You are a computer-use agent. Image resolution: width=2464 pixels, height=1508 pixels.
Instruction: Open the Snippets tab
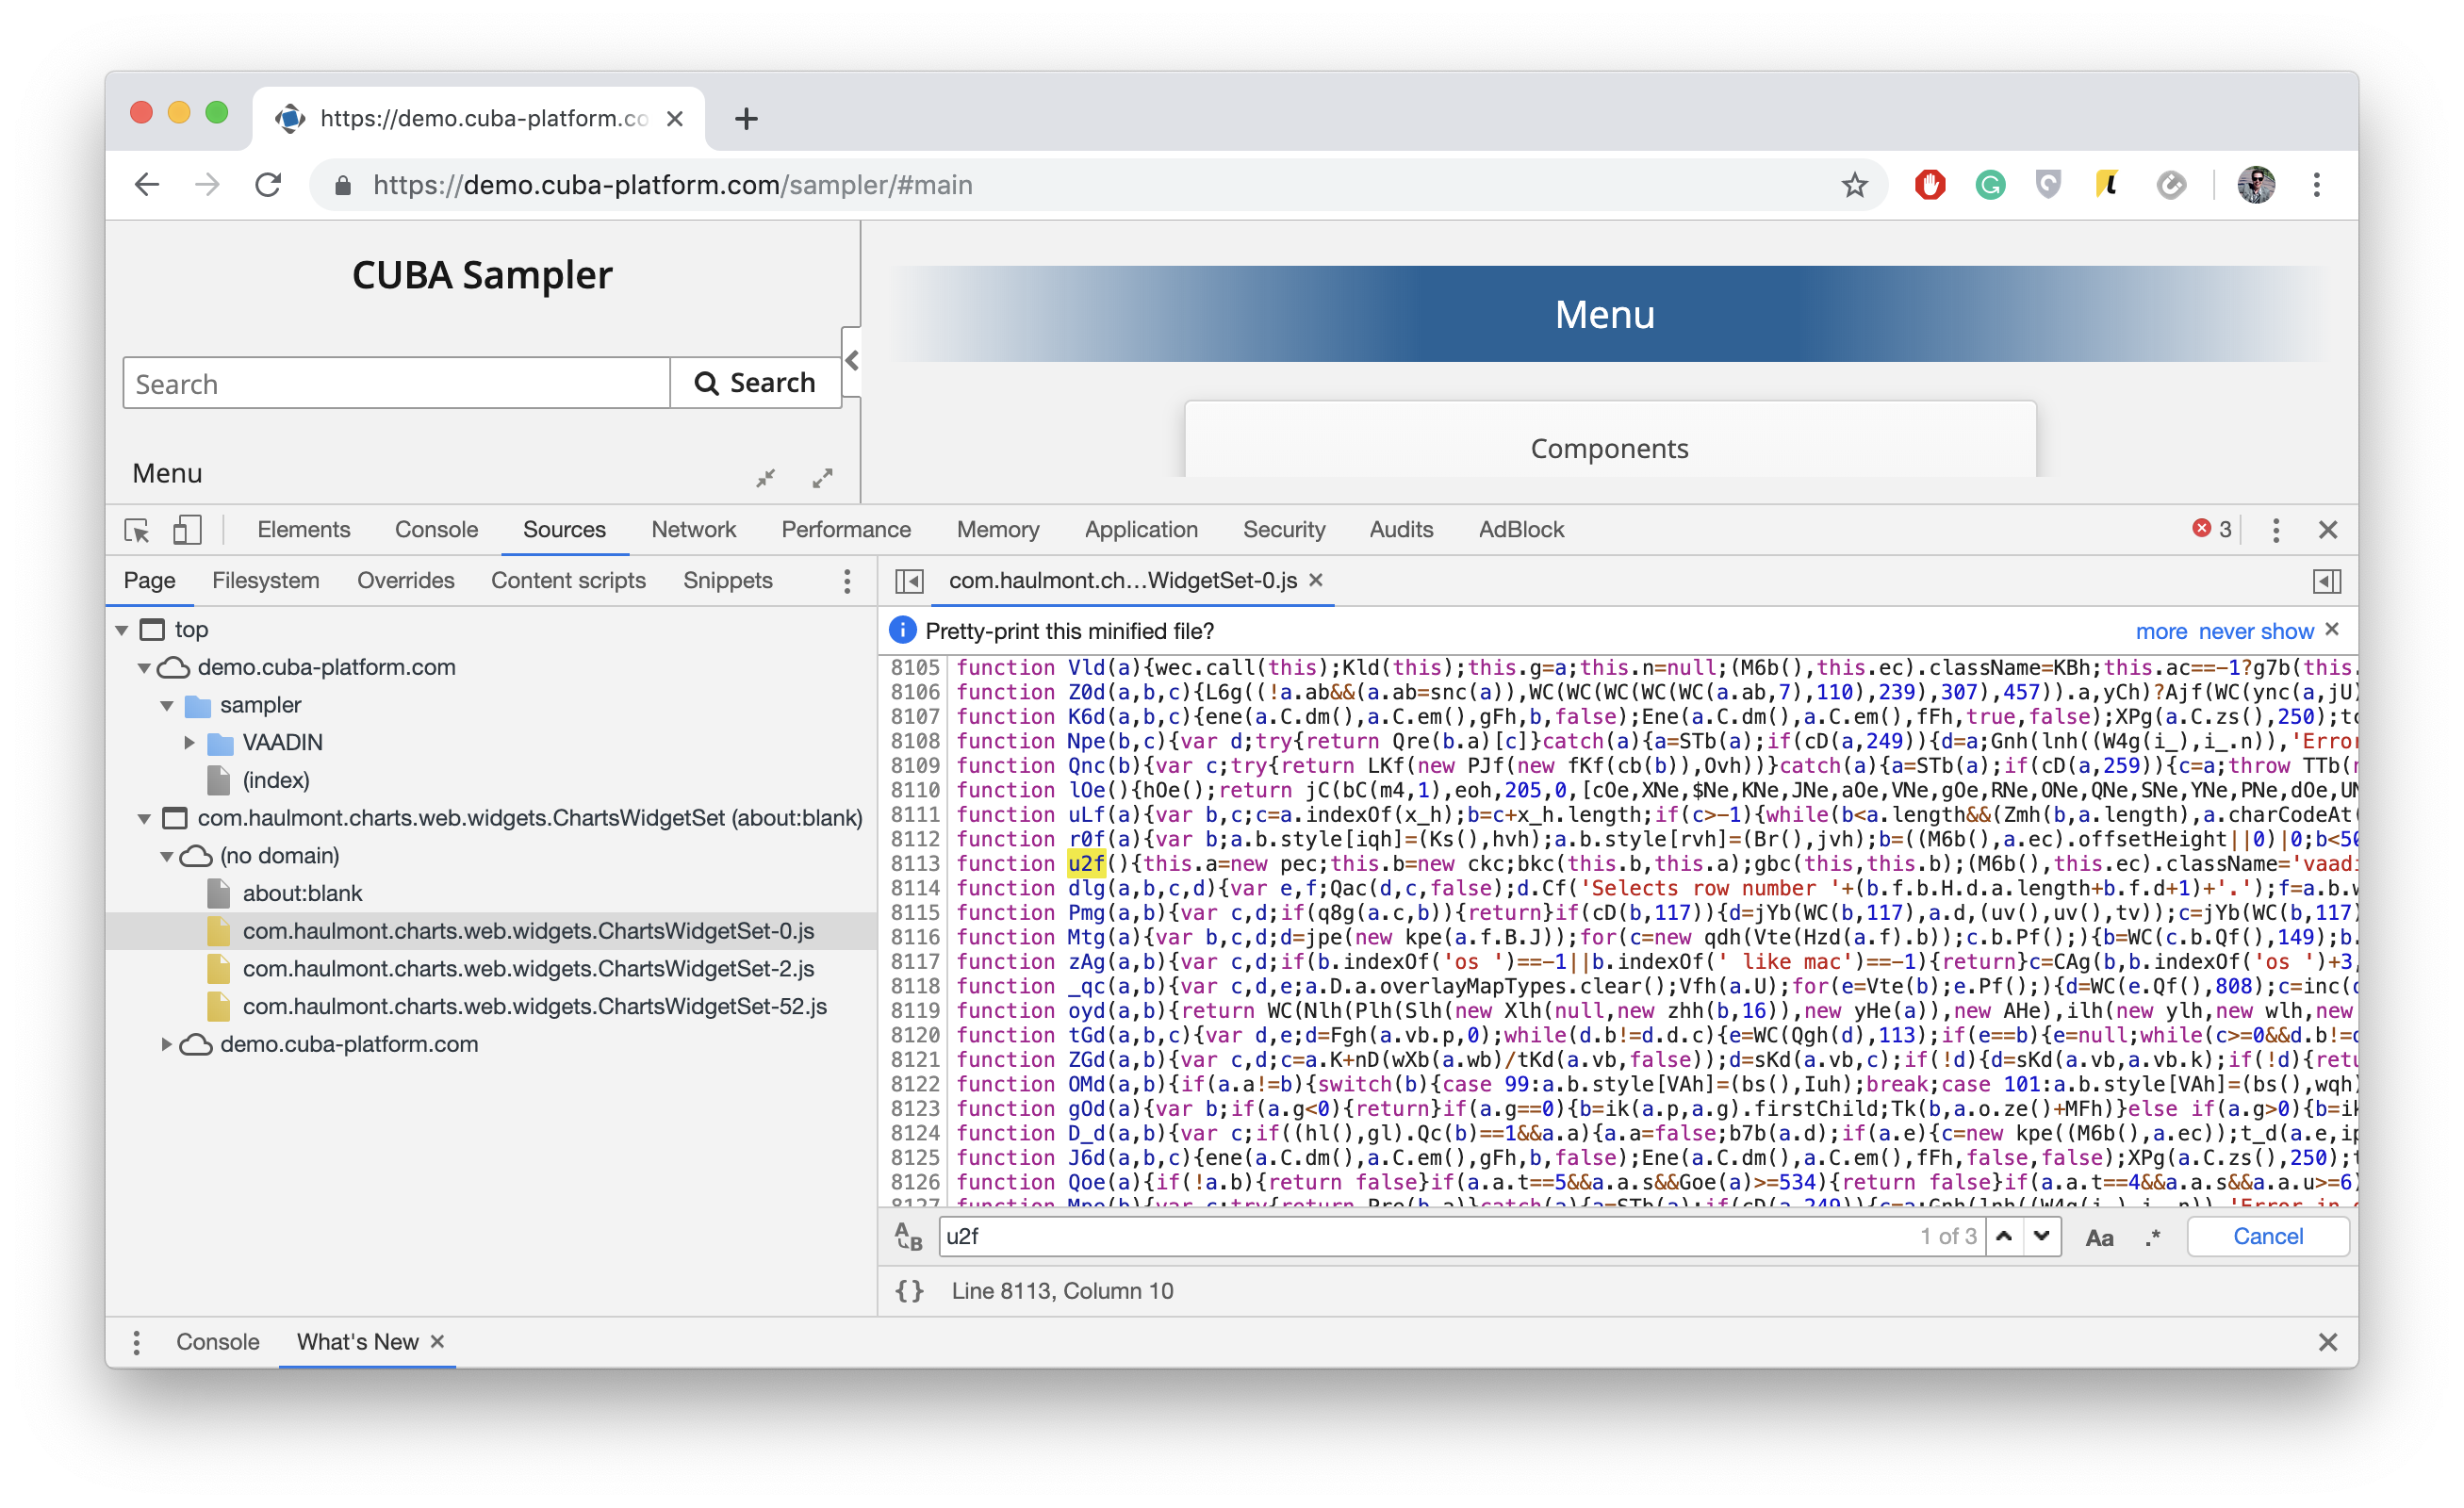tap(728, 581)
